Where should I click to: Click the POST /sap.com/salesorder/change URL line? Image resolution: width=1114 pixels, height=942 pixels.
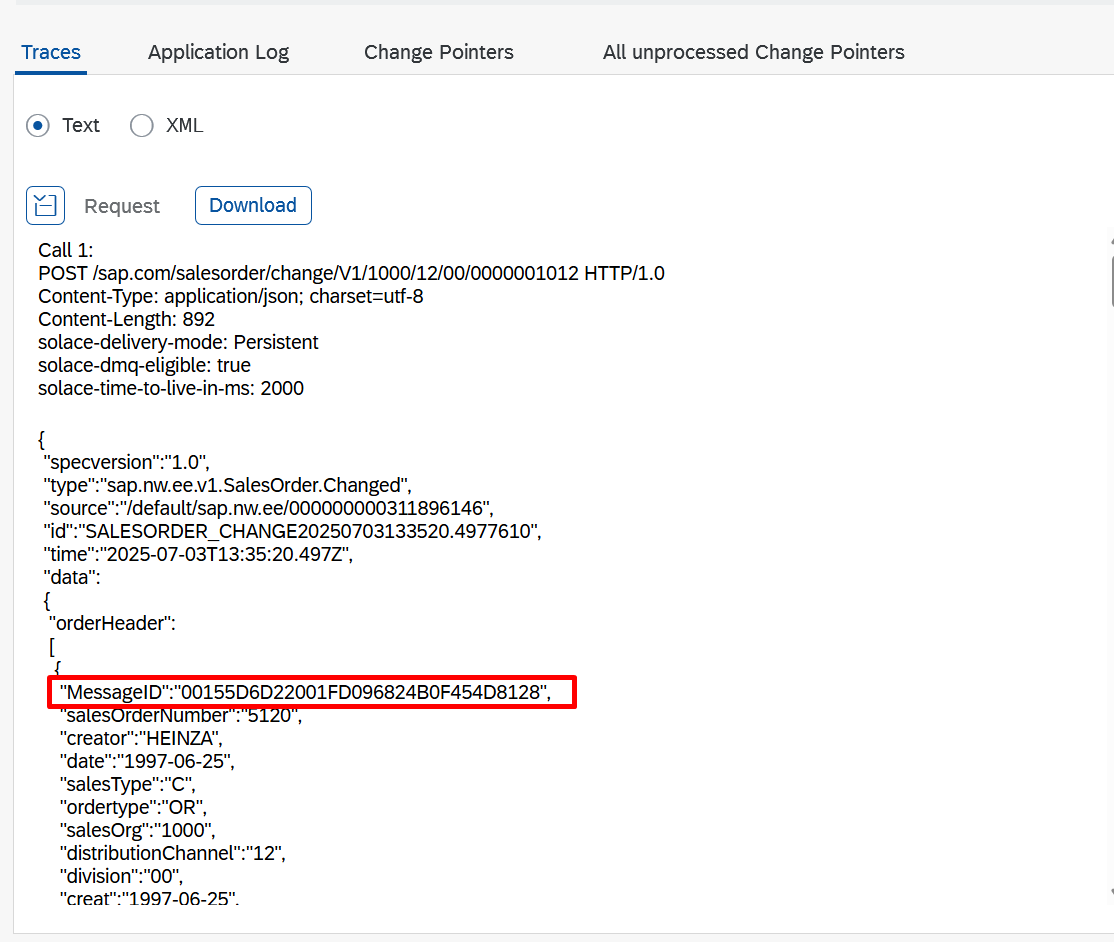(x=351, y=274)
